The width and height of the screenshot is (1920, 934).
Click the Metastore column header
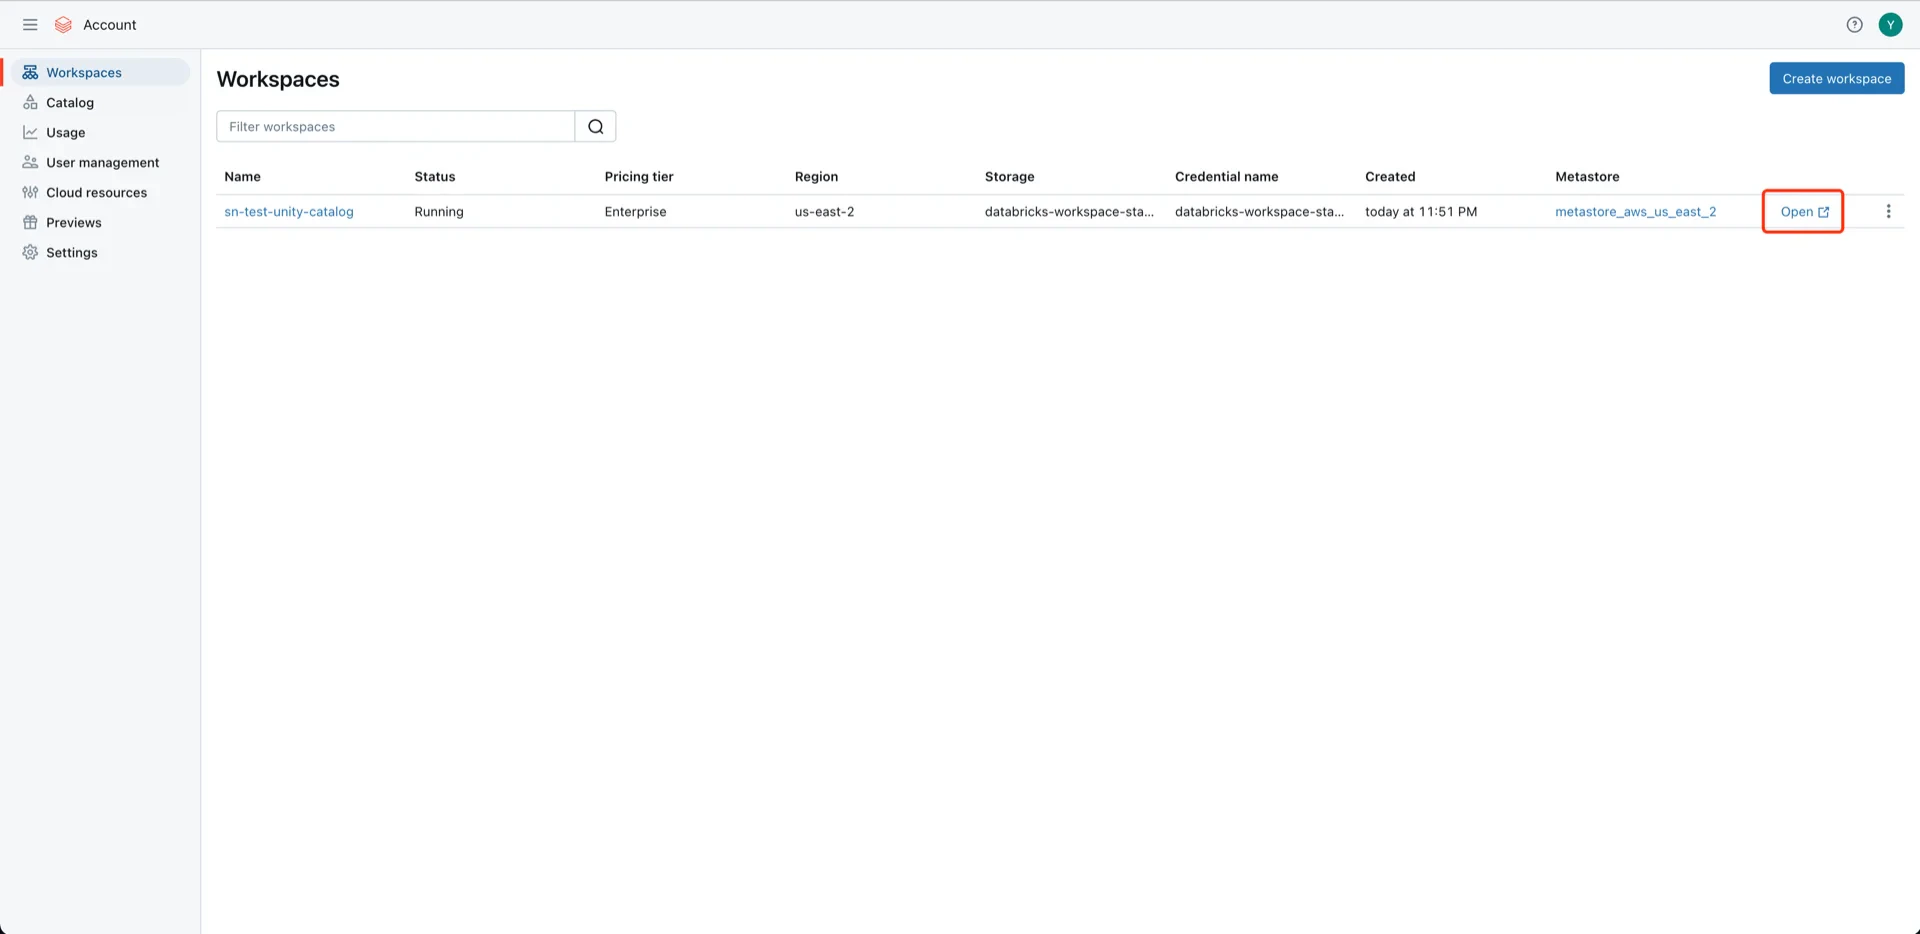1587,176
